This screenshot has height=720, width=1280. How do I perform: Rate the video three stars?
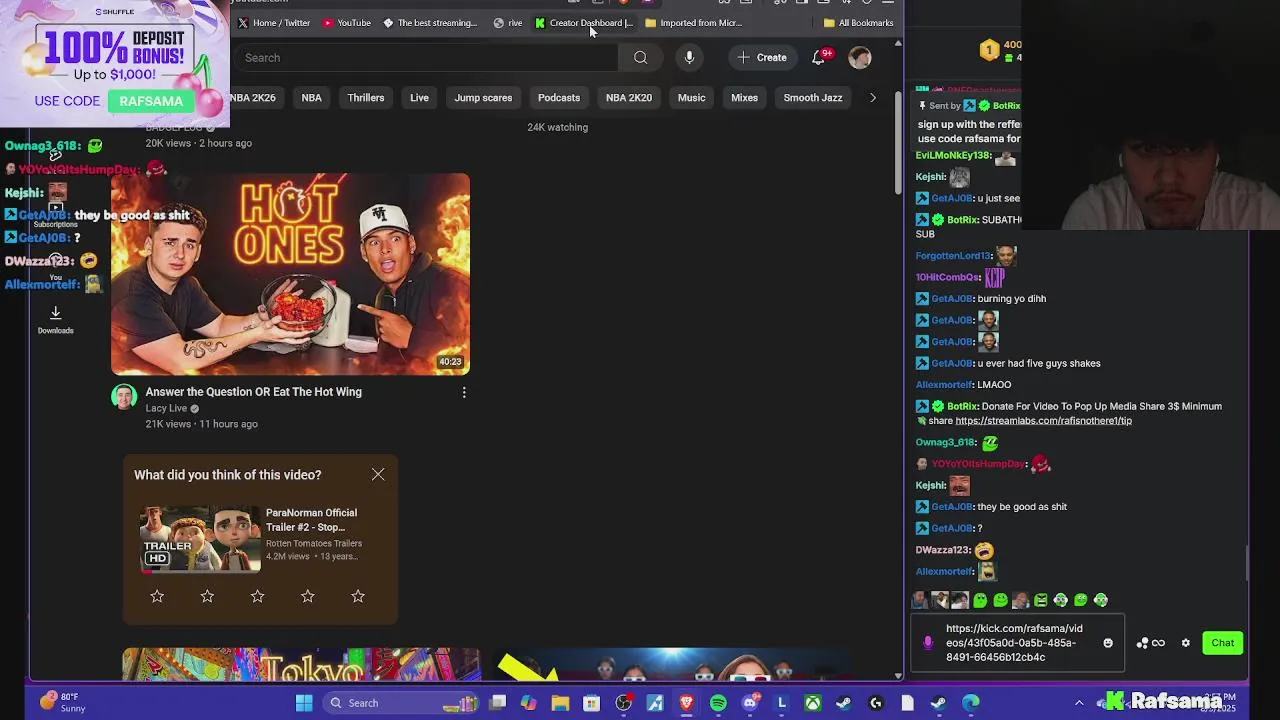257,596
